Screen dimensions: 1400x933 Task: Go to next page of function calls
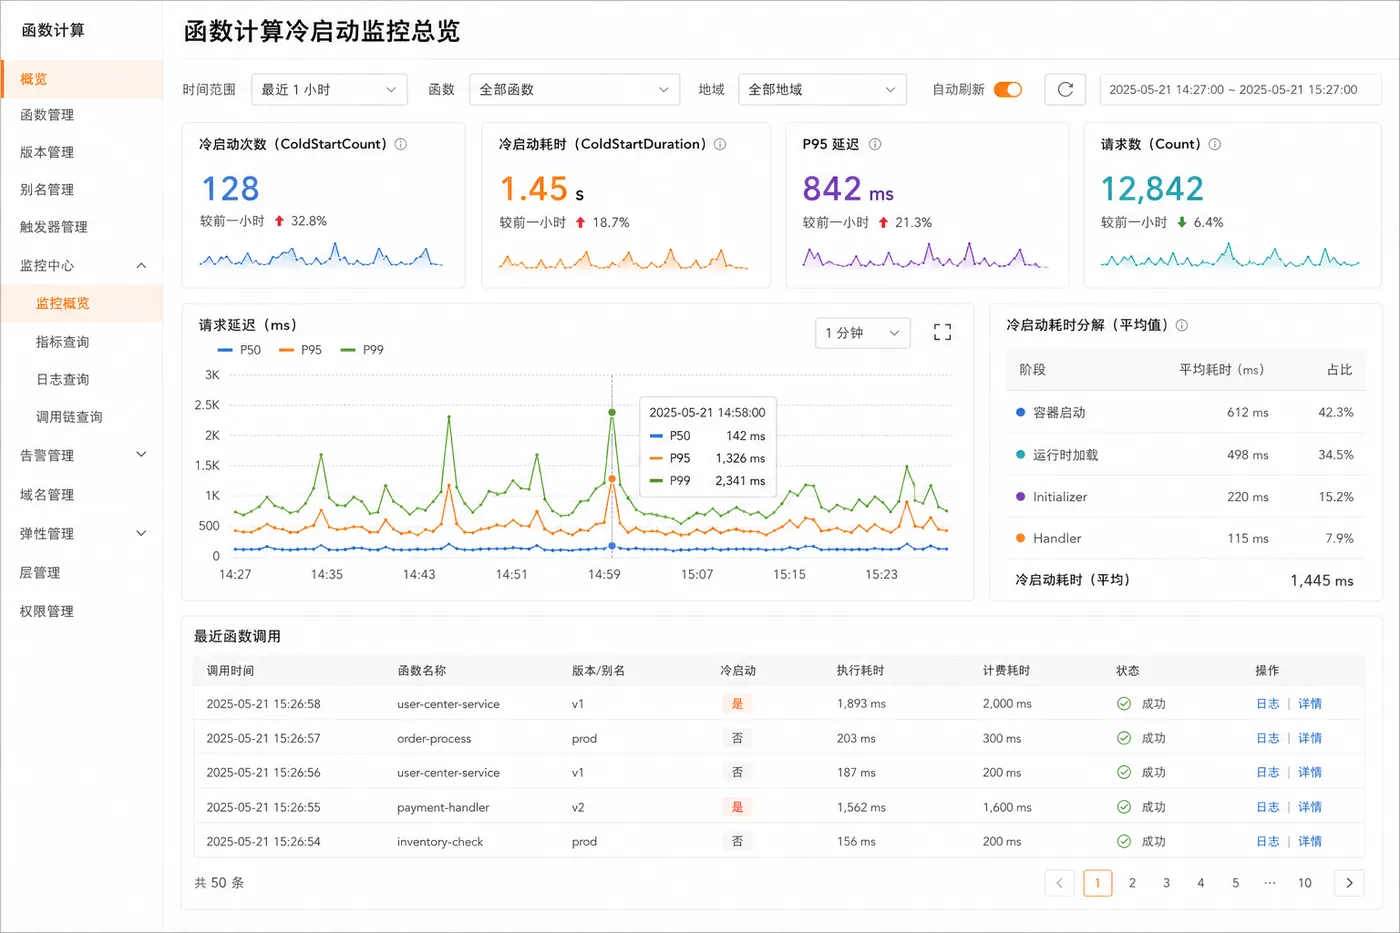pyautogui.click(x=1349, y=883)
